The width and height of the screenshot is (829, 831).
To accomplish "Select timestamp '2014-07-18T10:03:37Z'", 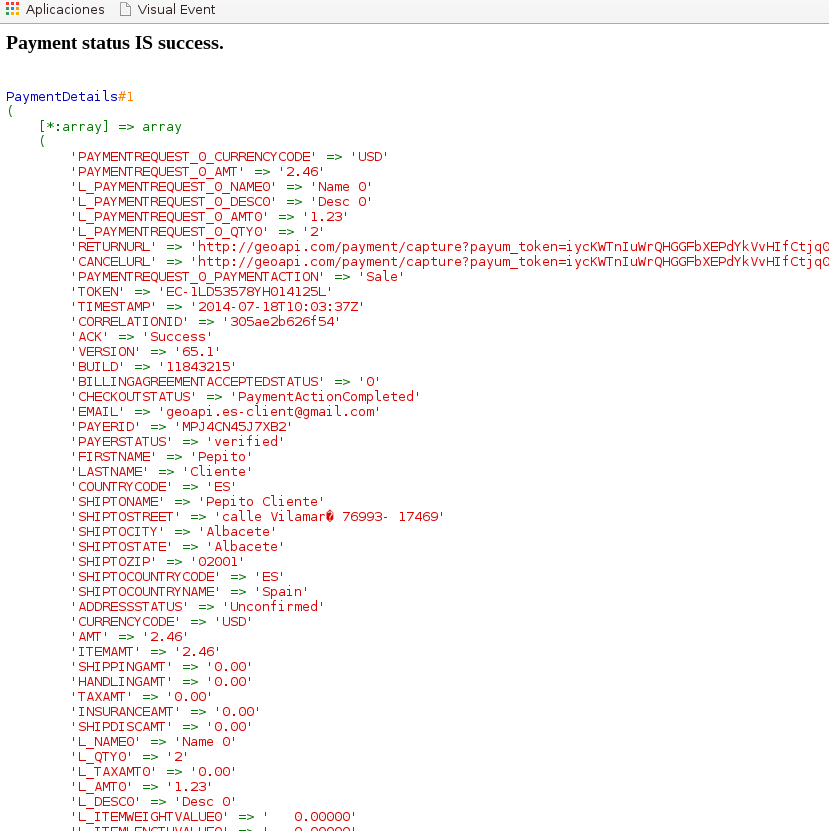I will coord(277,307).
